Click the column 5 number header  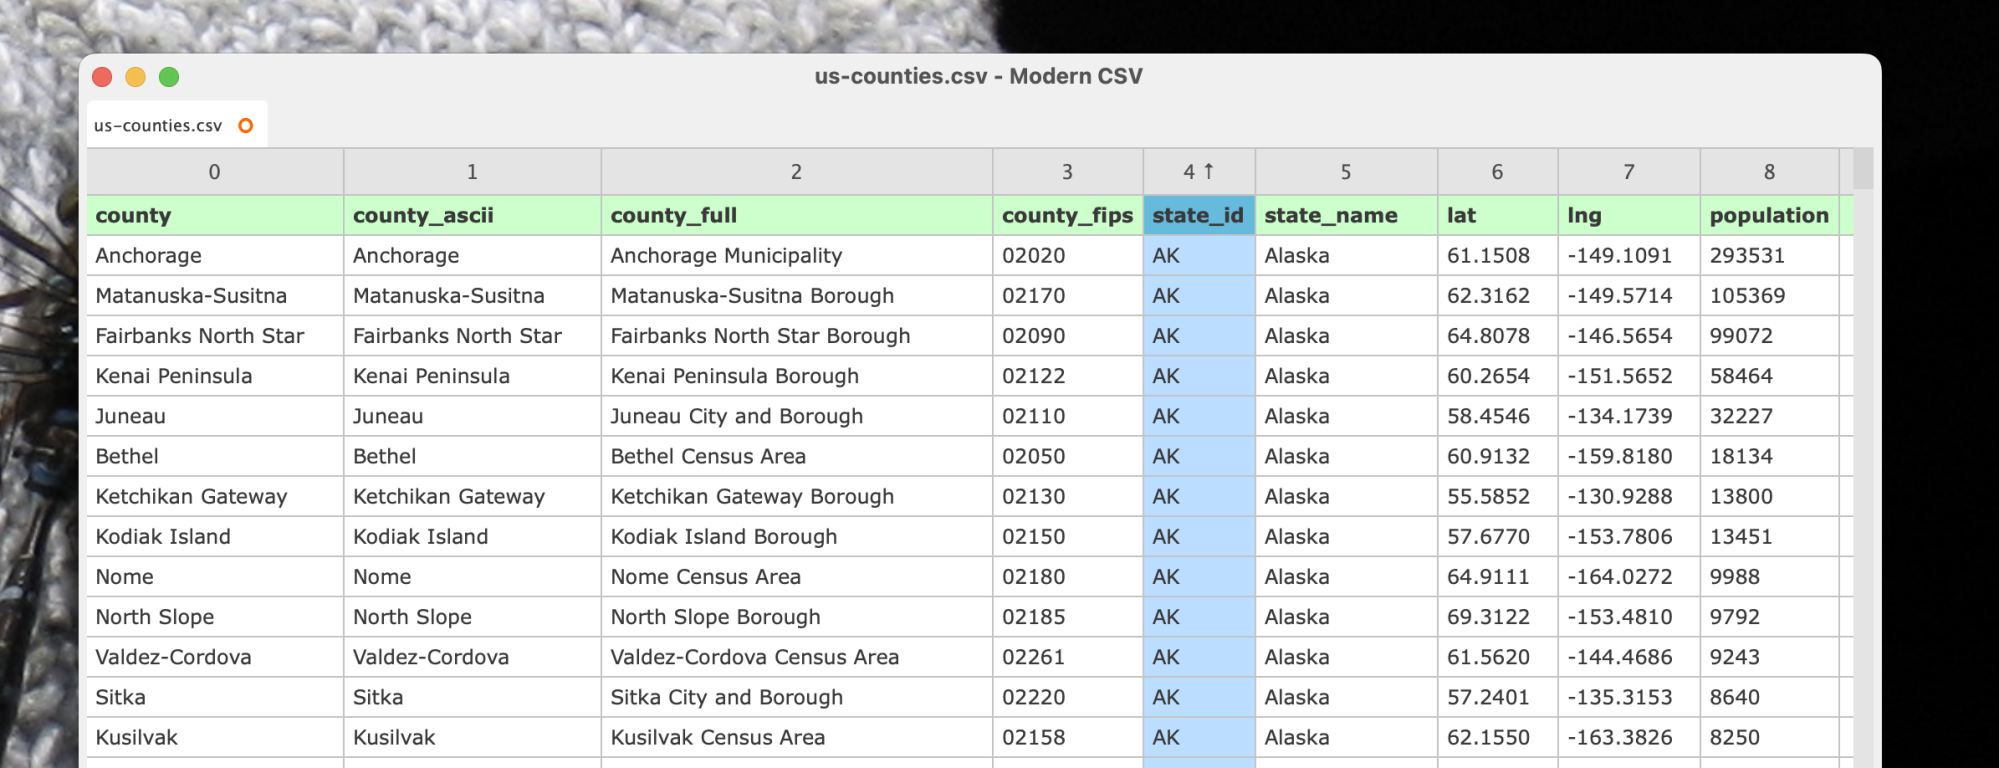coord(1345,172)
